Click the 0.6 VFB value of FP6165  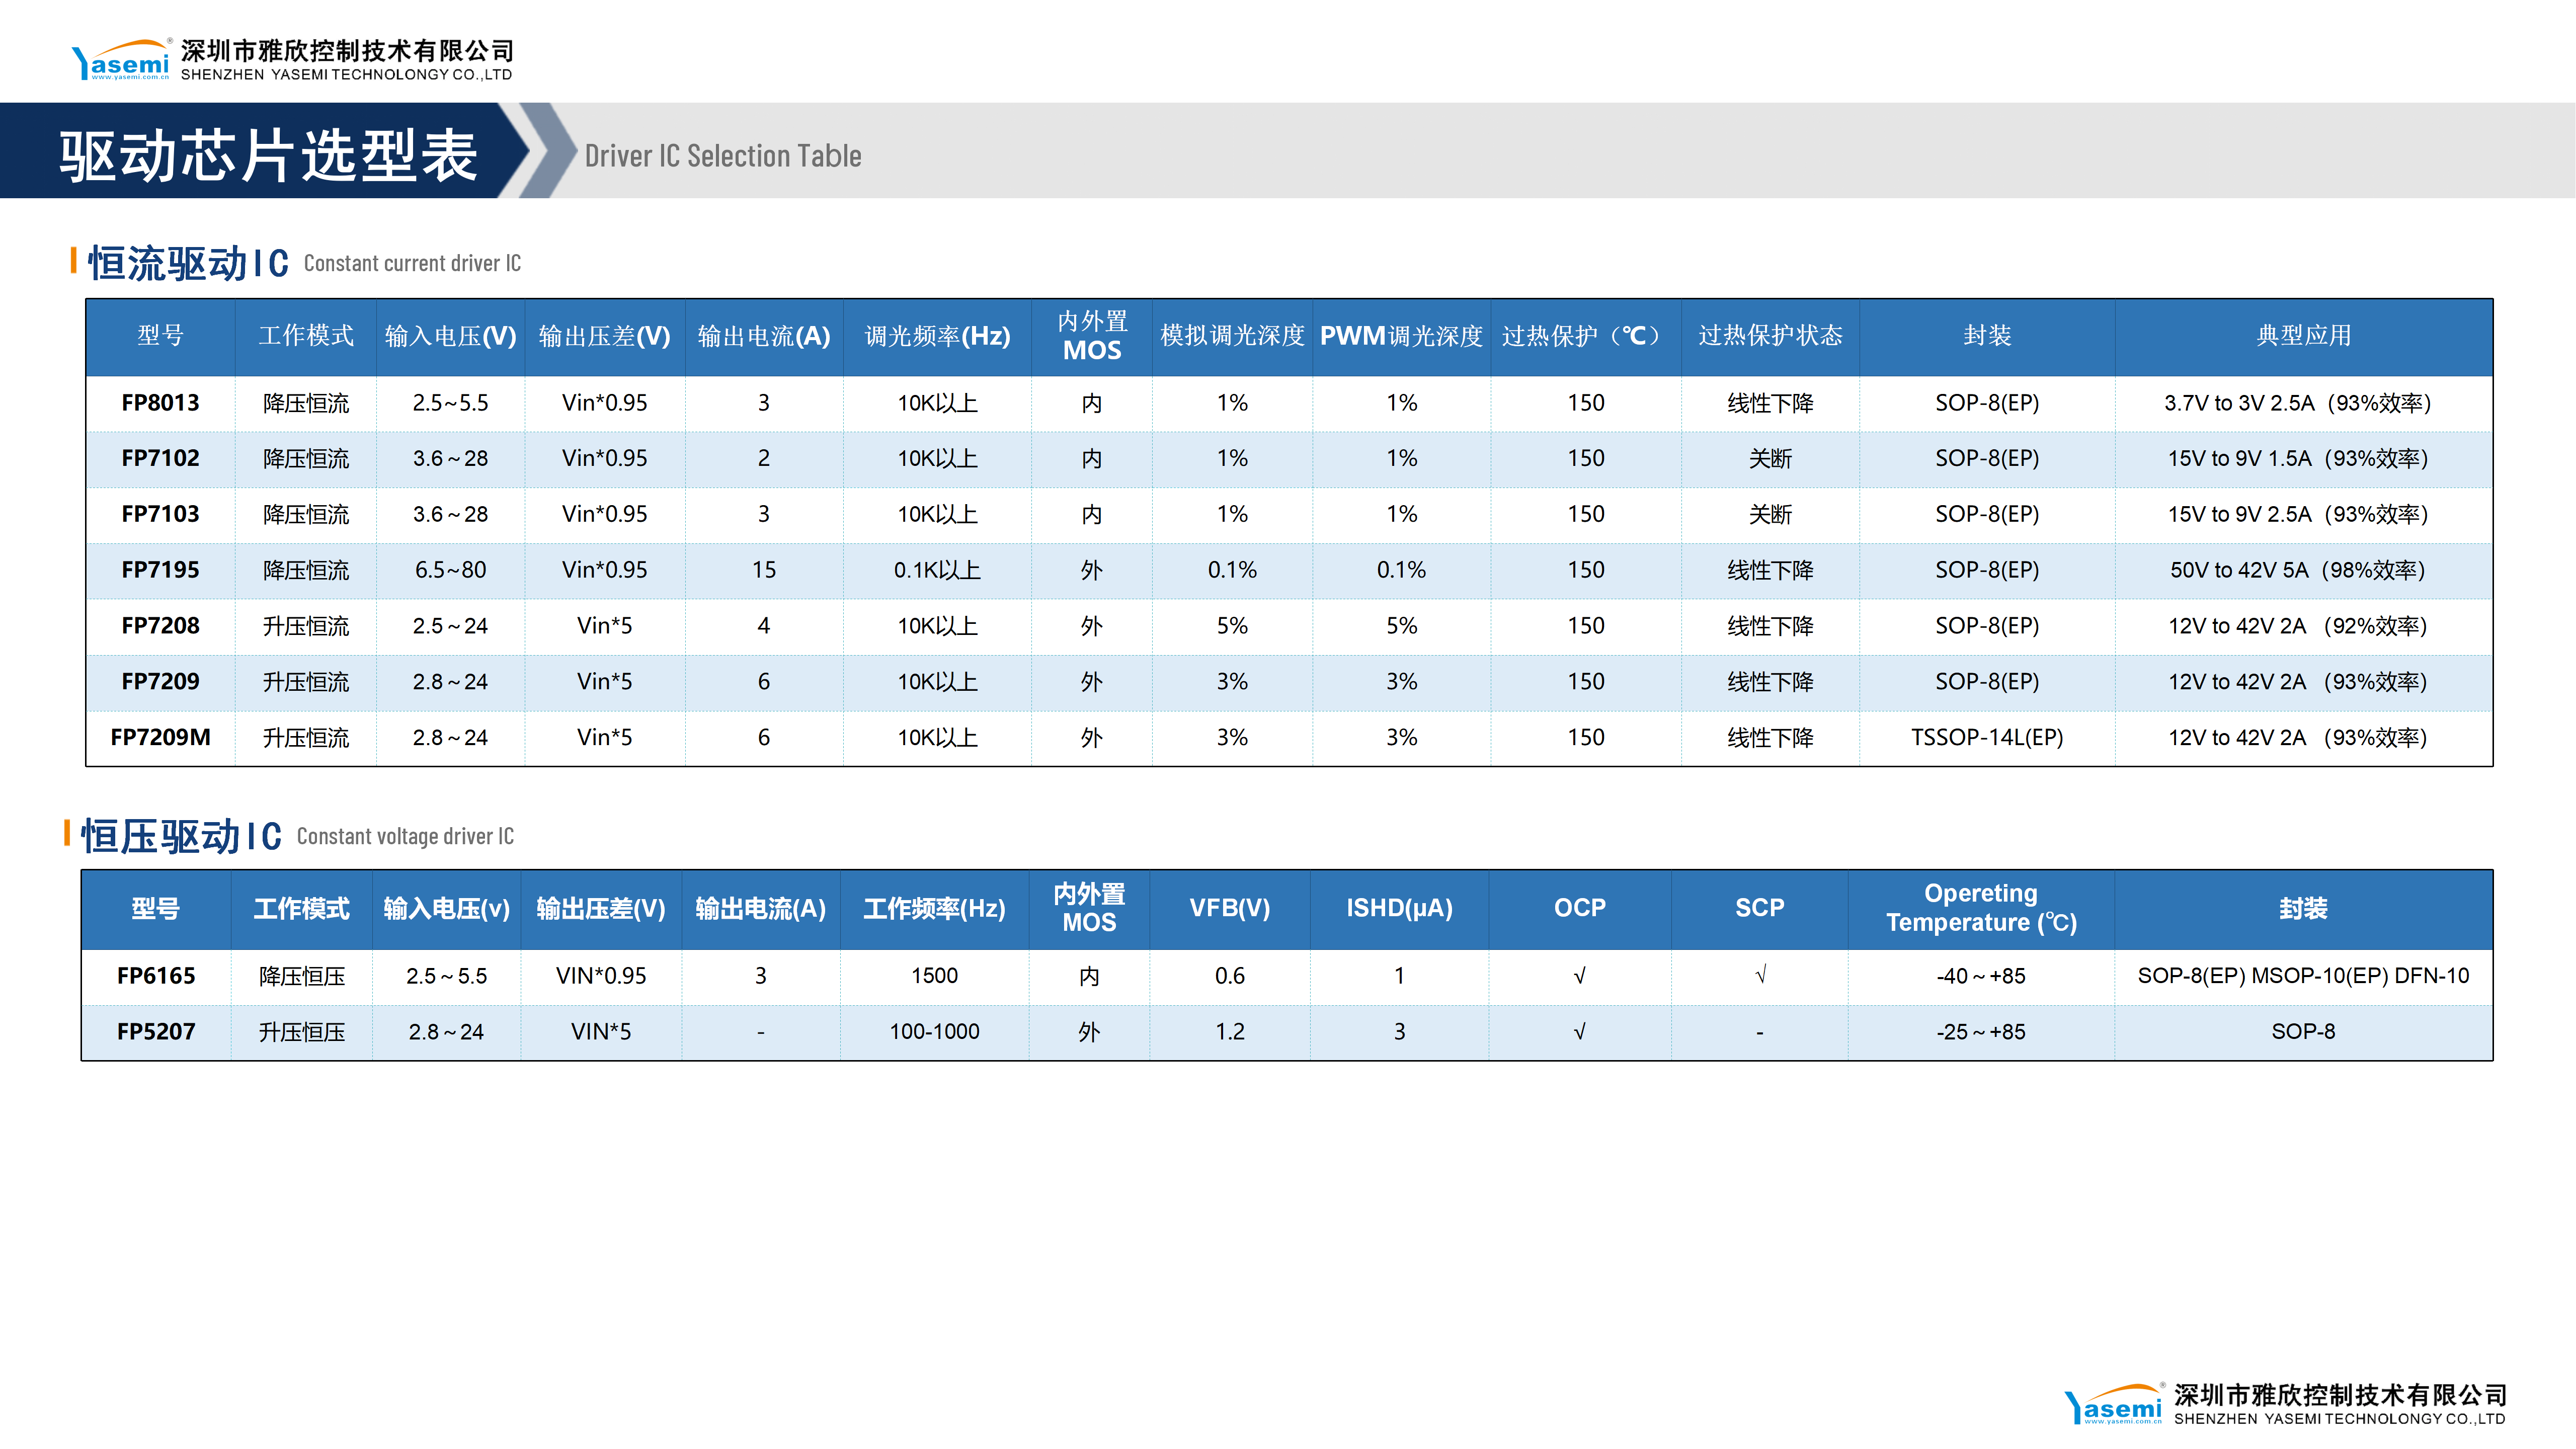pos(1229,976)
